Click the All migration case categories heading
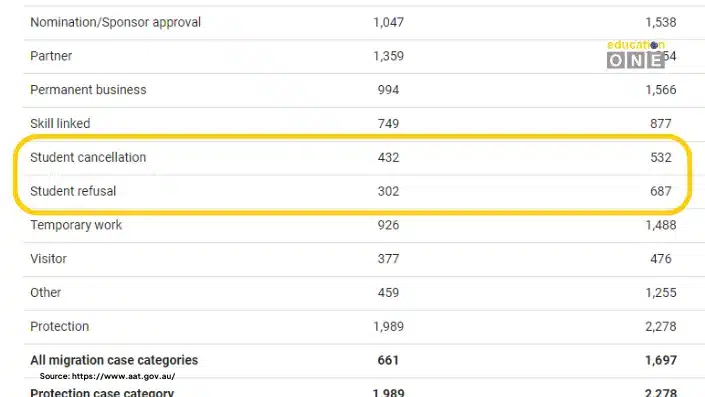 click(x=114, y=360)
